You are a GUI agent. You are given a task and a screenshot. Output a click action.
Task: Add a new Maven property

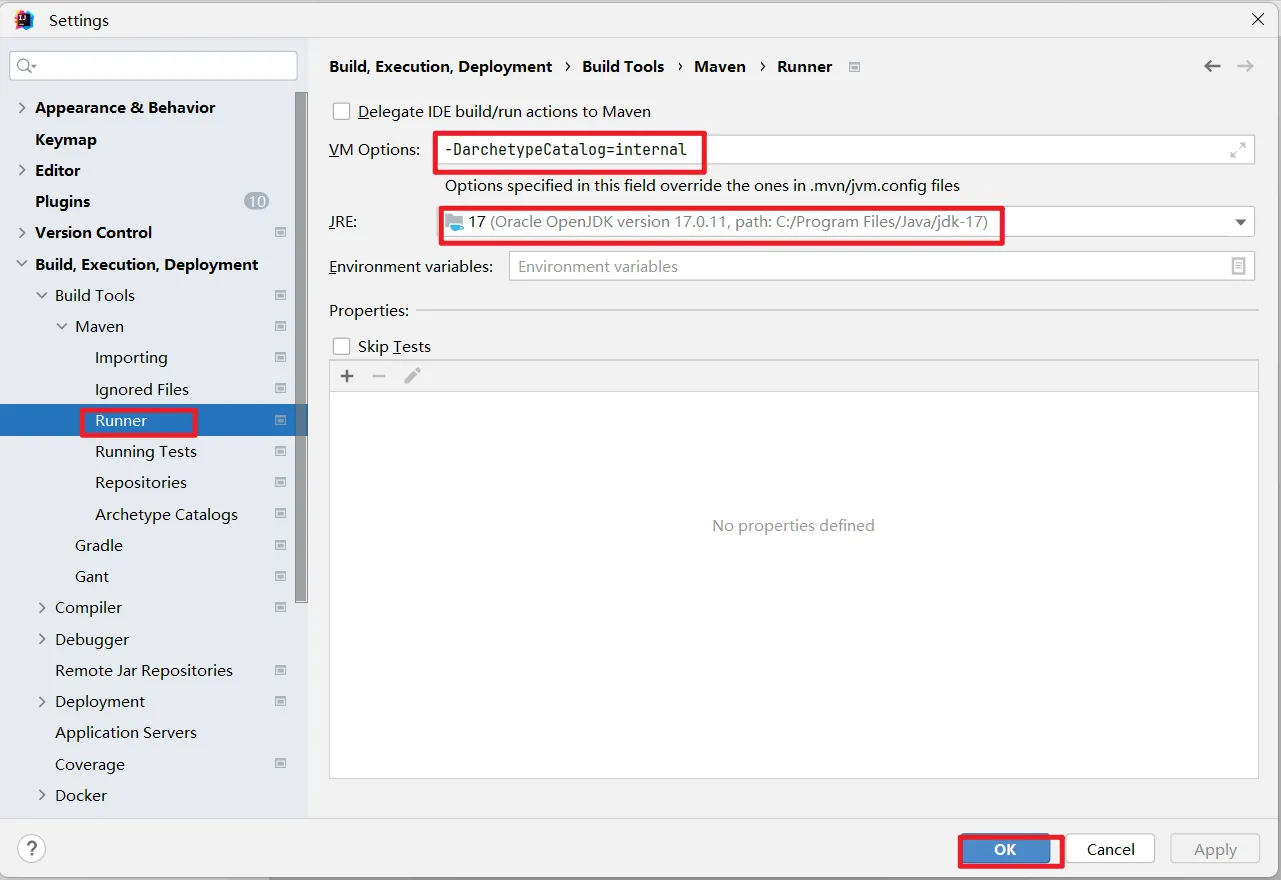347,376
